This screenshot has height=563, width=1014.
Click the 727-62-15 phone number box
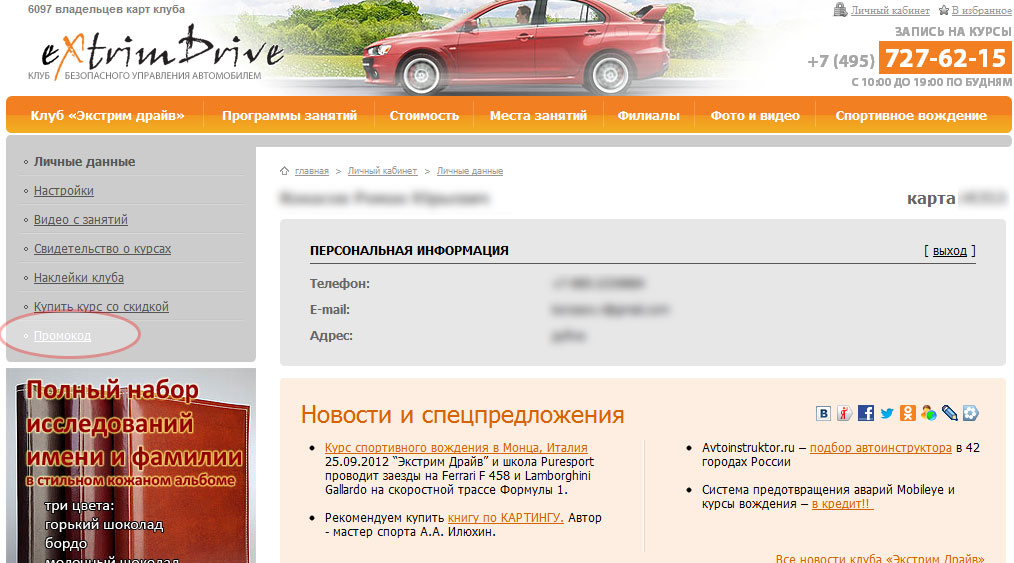pos(945,58)
